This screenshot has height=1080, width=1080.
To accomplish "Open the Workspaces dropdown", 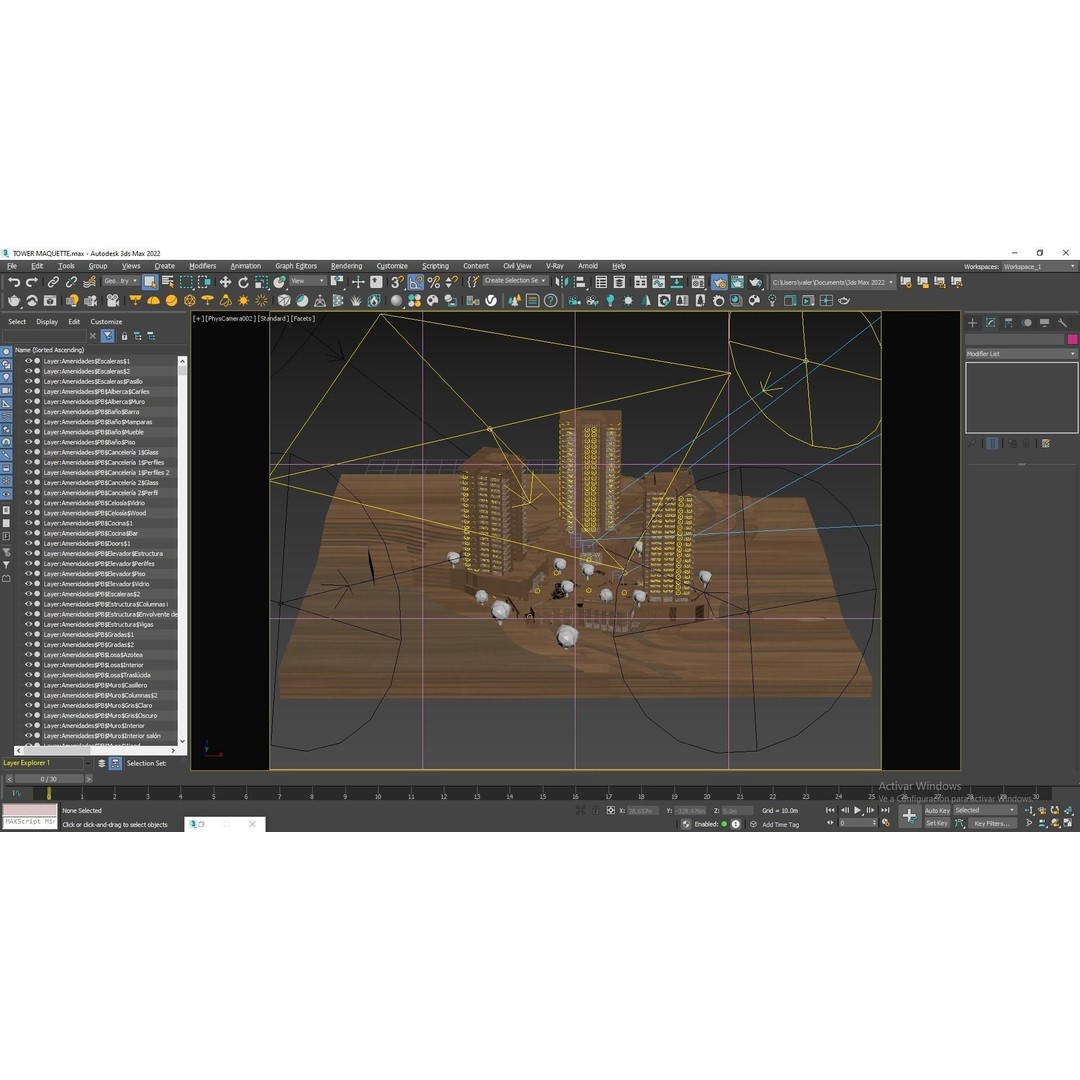I will (1039, 267).
